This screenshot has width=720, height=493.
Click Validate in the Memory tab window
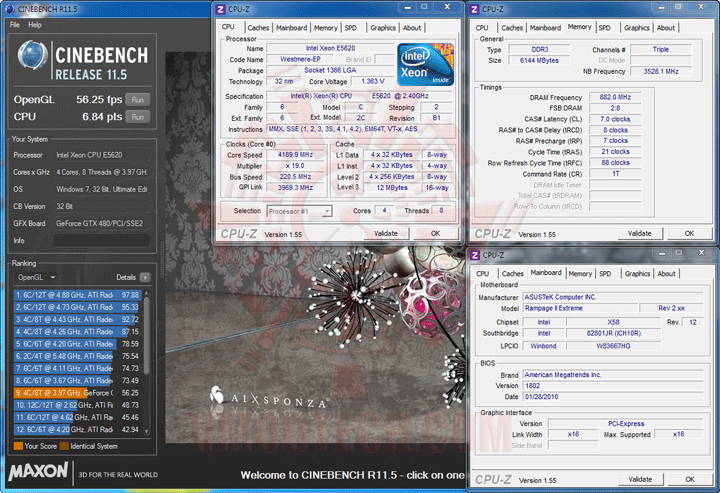pos(640,233)
